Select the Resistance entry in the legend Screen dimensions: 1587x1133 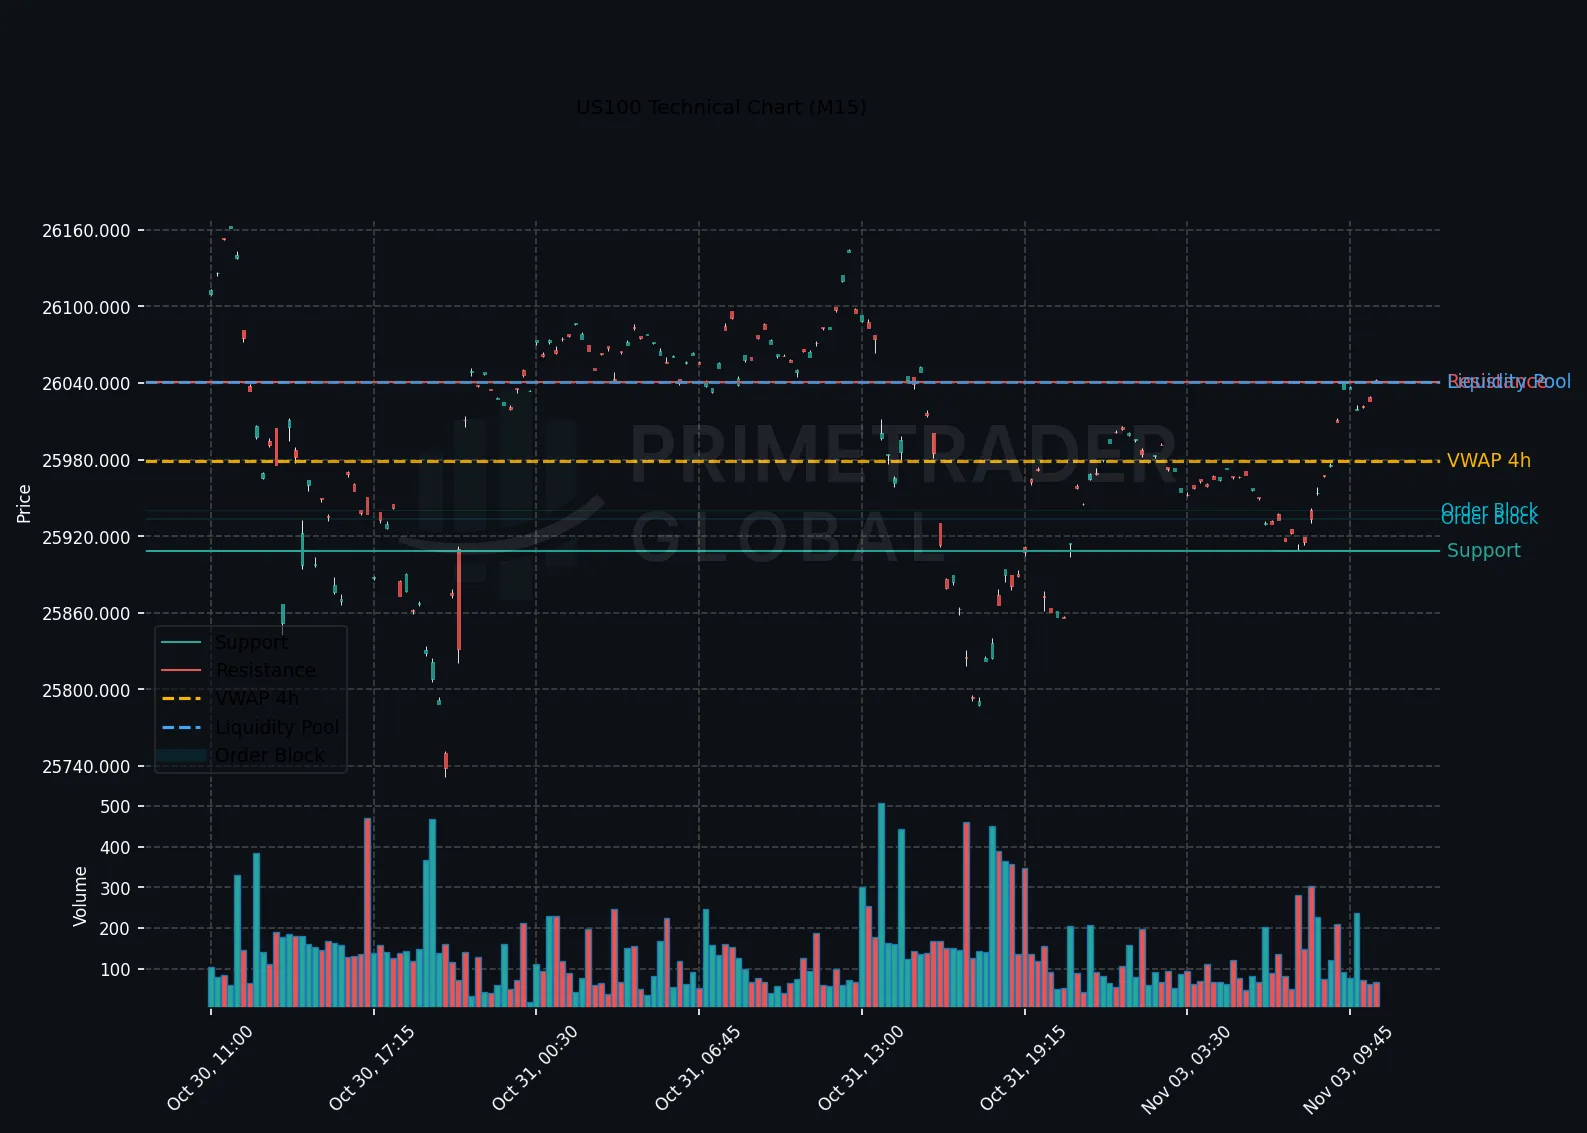tap(265, 670)
